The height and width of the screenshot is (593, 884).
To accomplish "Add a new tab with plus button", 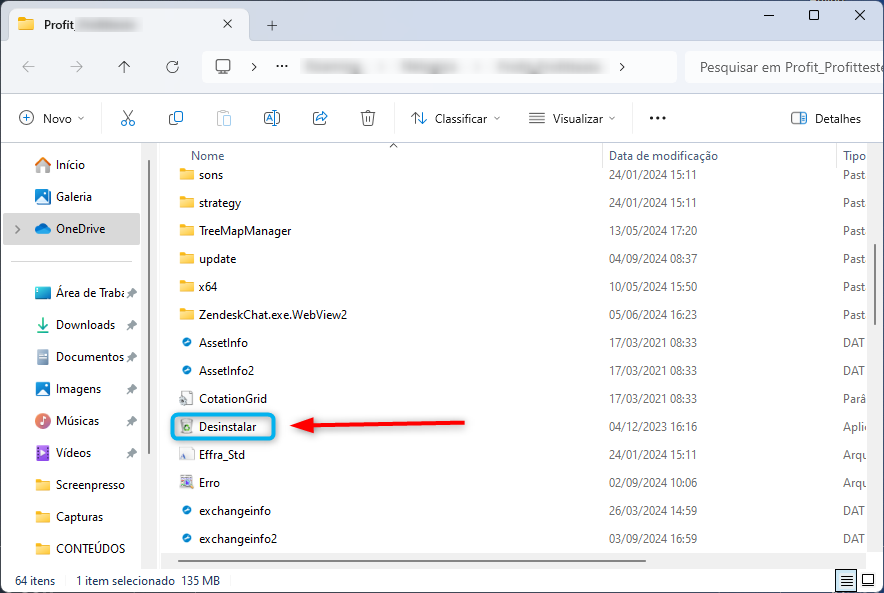I will [272, 25].
